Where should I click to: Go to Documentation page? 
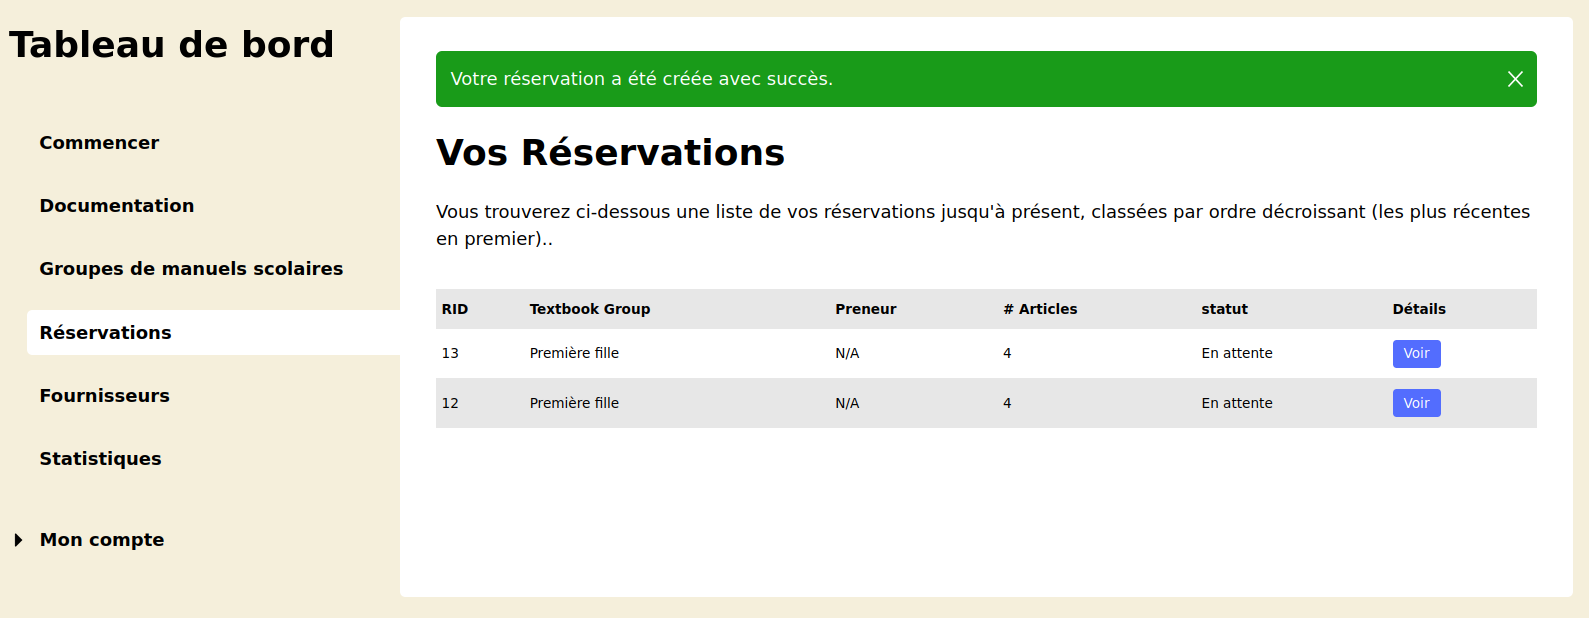[x=117, y=206]
